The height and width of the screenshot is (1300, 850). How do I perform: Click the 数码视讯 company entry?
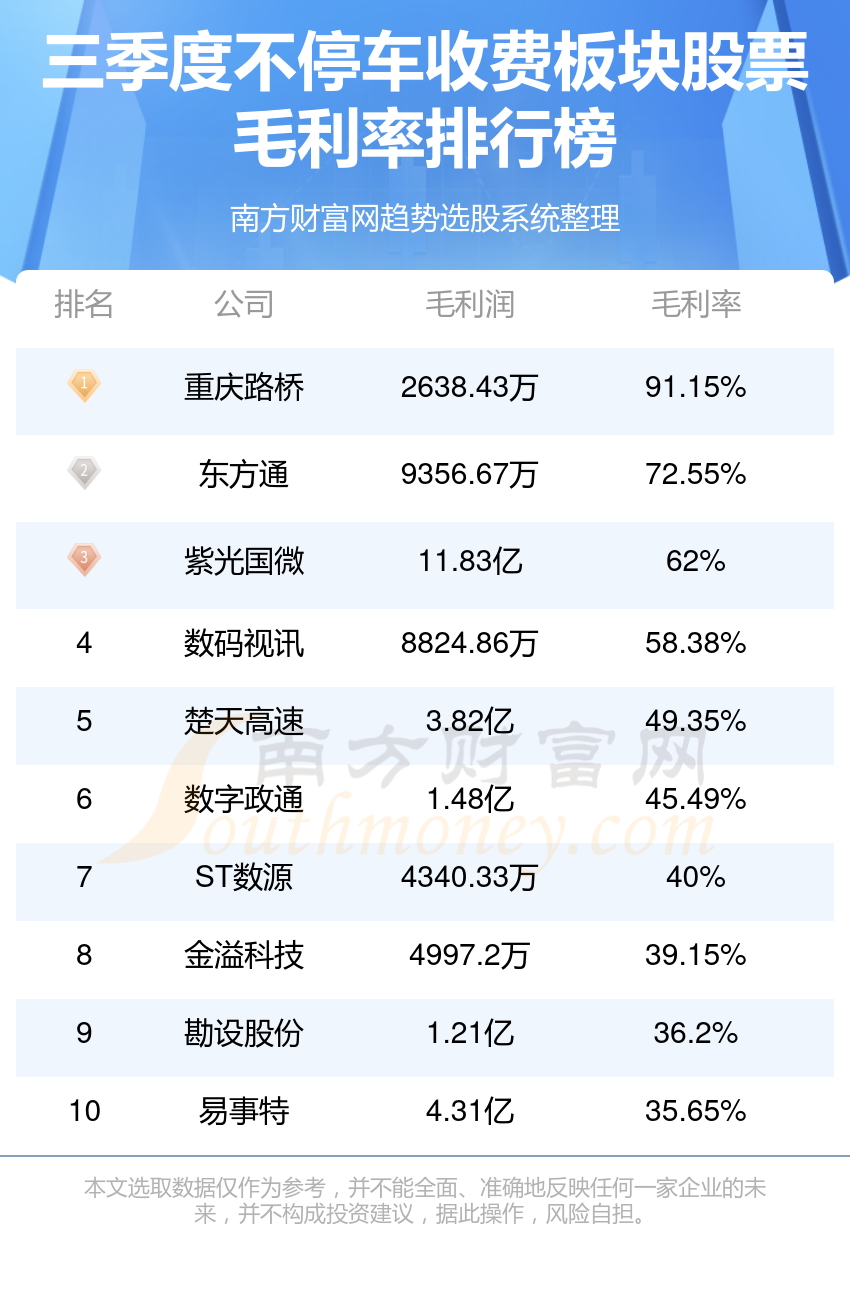(244, 643)
